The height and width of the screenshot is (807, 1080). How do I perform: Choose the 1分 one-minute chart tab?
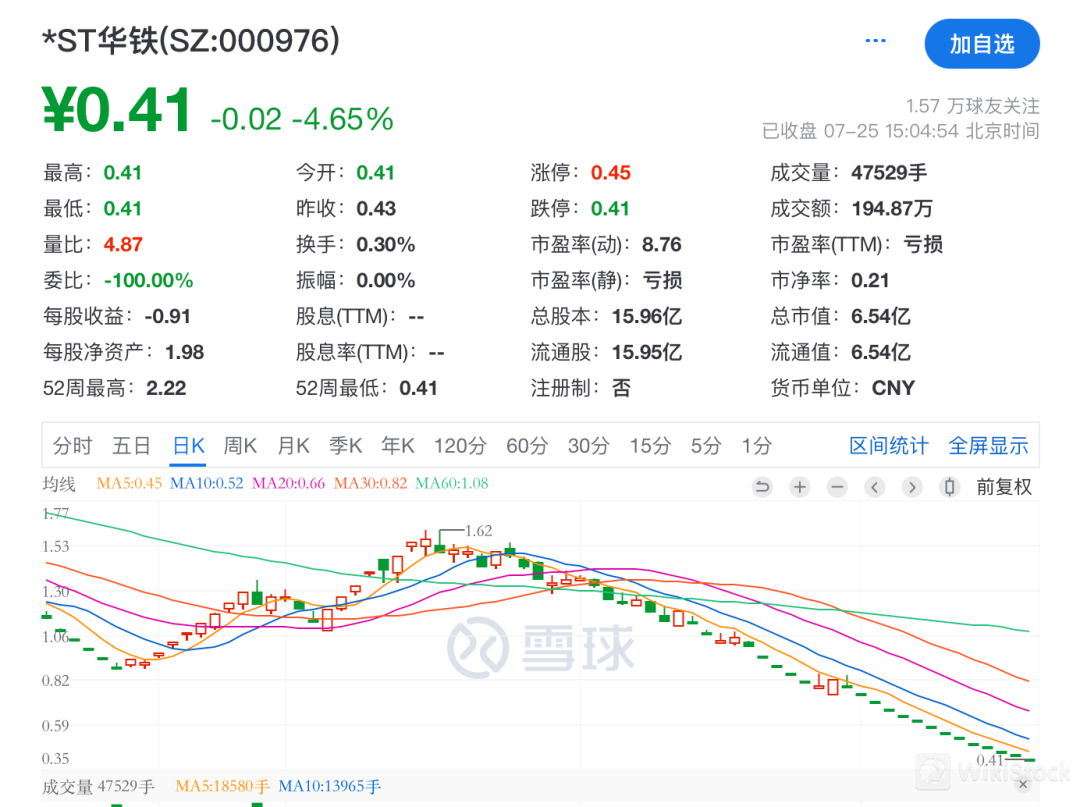pyautogui.click(x=756, y=446)
